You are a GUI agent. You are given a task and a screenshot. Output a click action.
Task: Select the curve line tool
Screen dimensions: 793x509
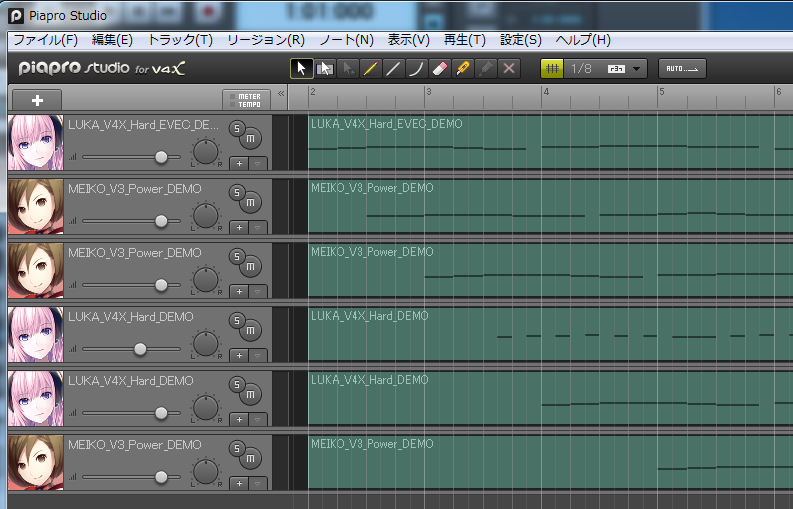416,68
